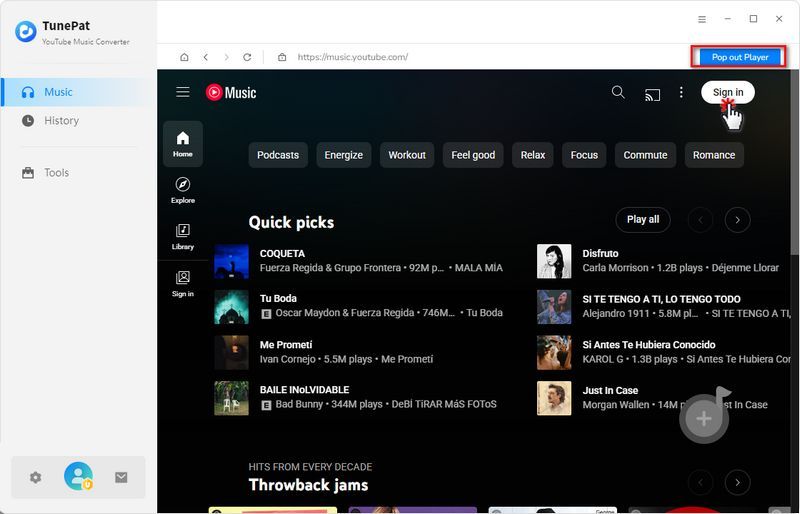Viewport: 800px width, 514px height.
Task: Click the COQUETA song thumbnail
Action: coord(231,261)
